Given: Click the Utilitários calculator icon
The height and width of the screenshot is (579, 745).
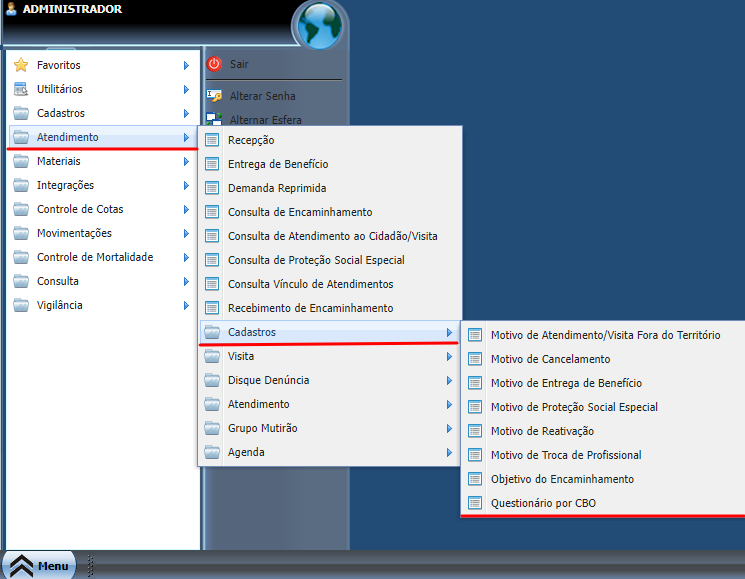Looking at the screenshot, I should (x=21, y=89).
